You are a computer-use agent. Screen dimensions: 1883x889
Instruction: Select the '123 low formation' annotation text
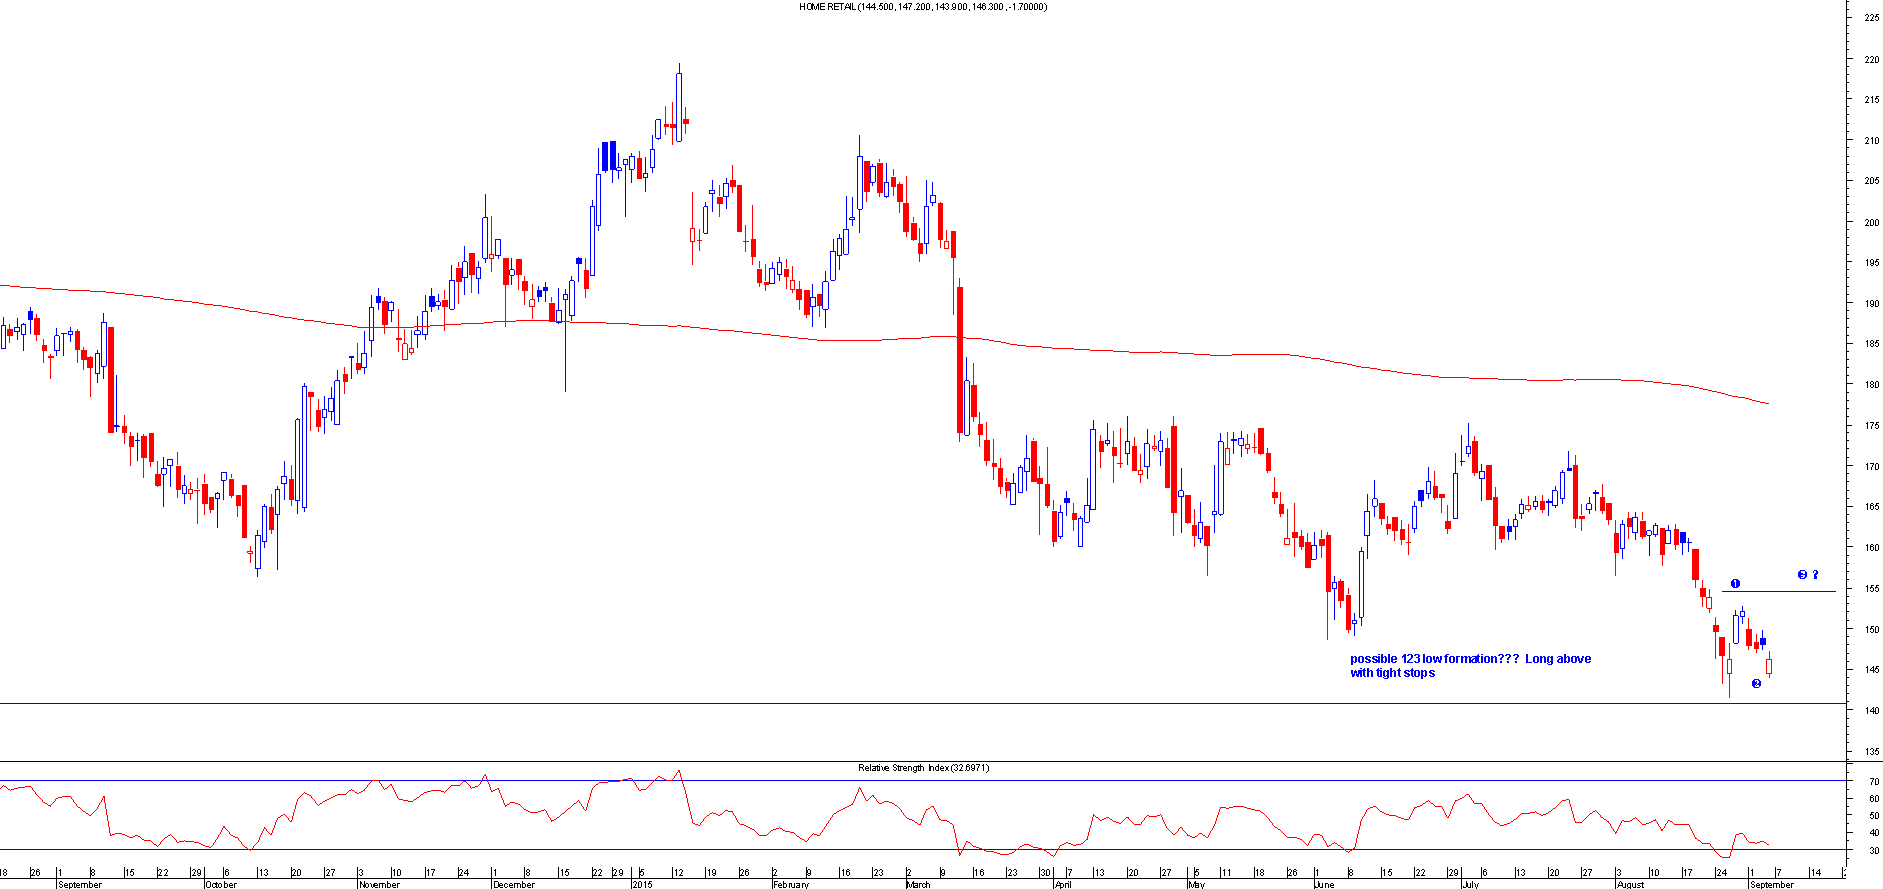(x=1470, y=666)
